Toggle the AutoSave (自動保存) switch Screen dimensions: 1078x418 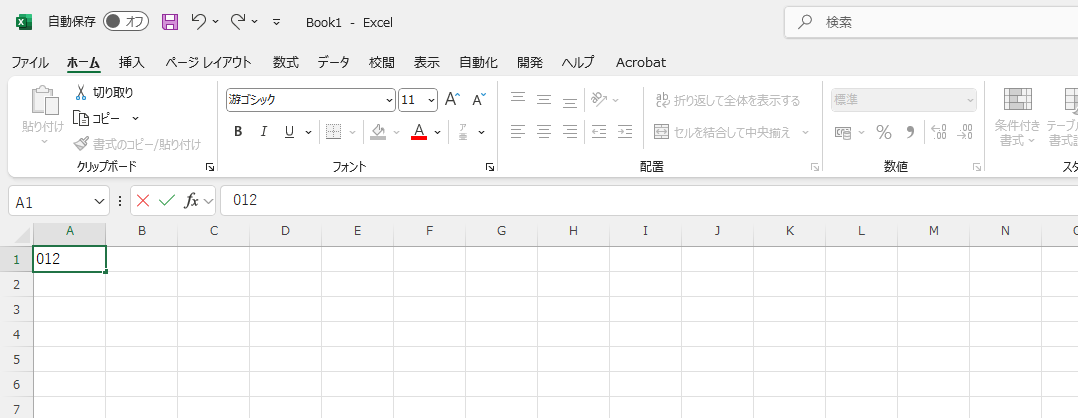click(126, 21)
